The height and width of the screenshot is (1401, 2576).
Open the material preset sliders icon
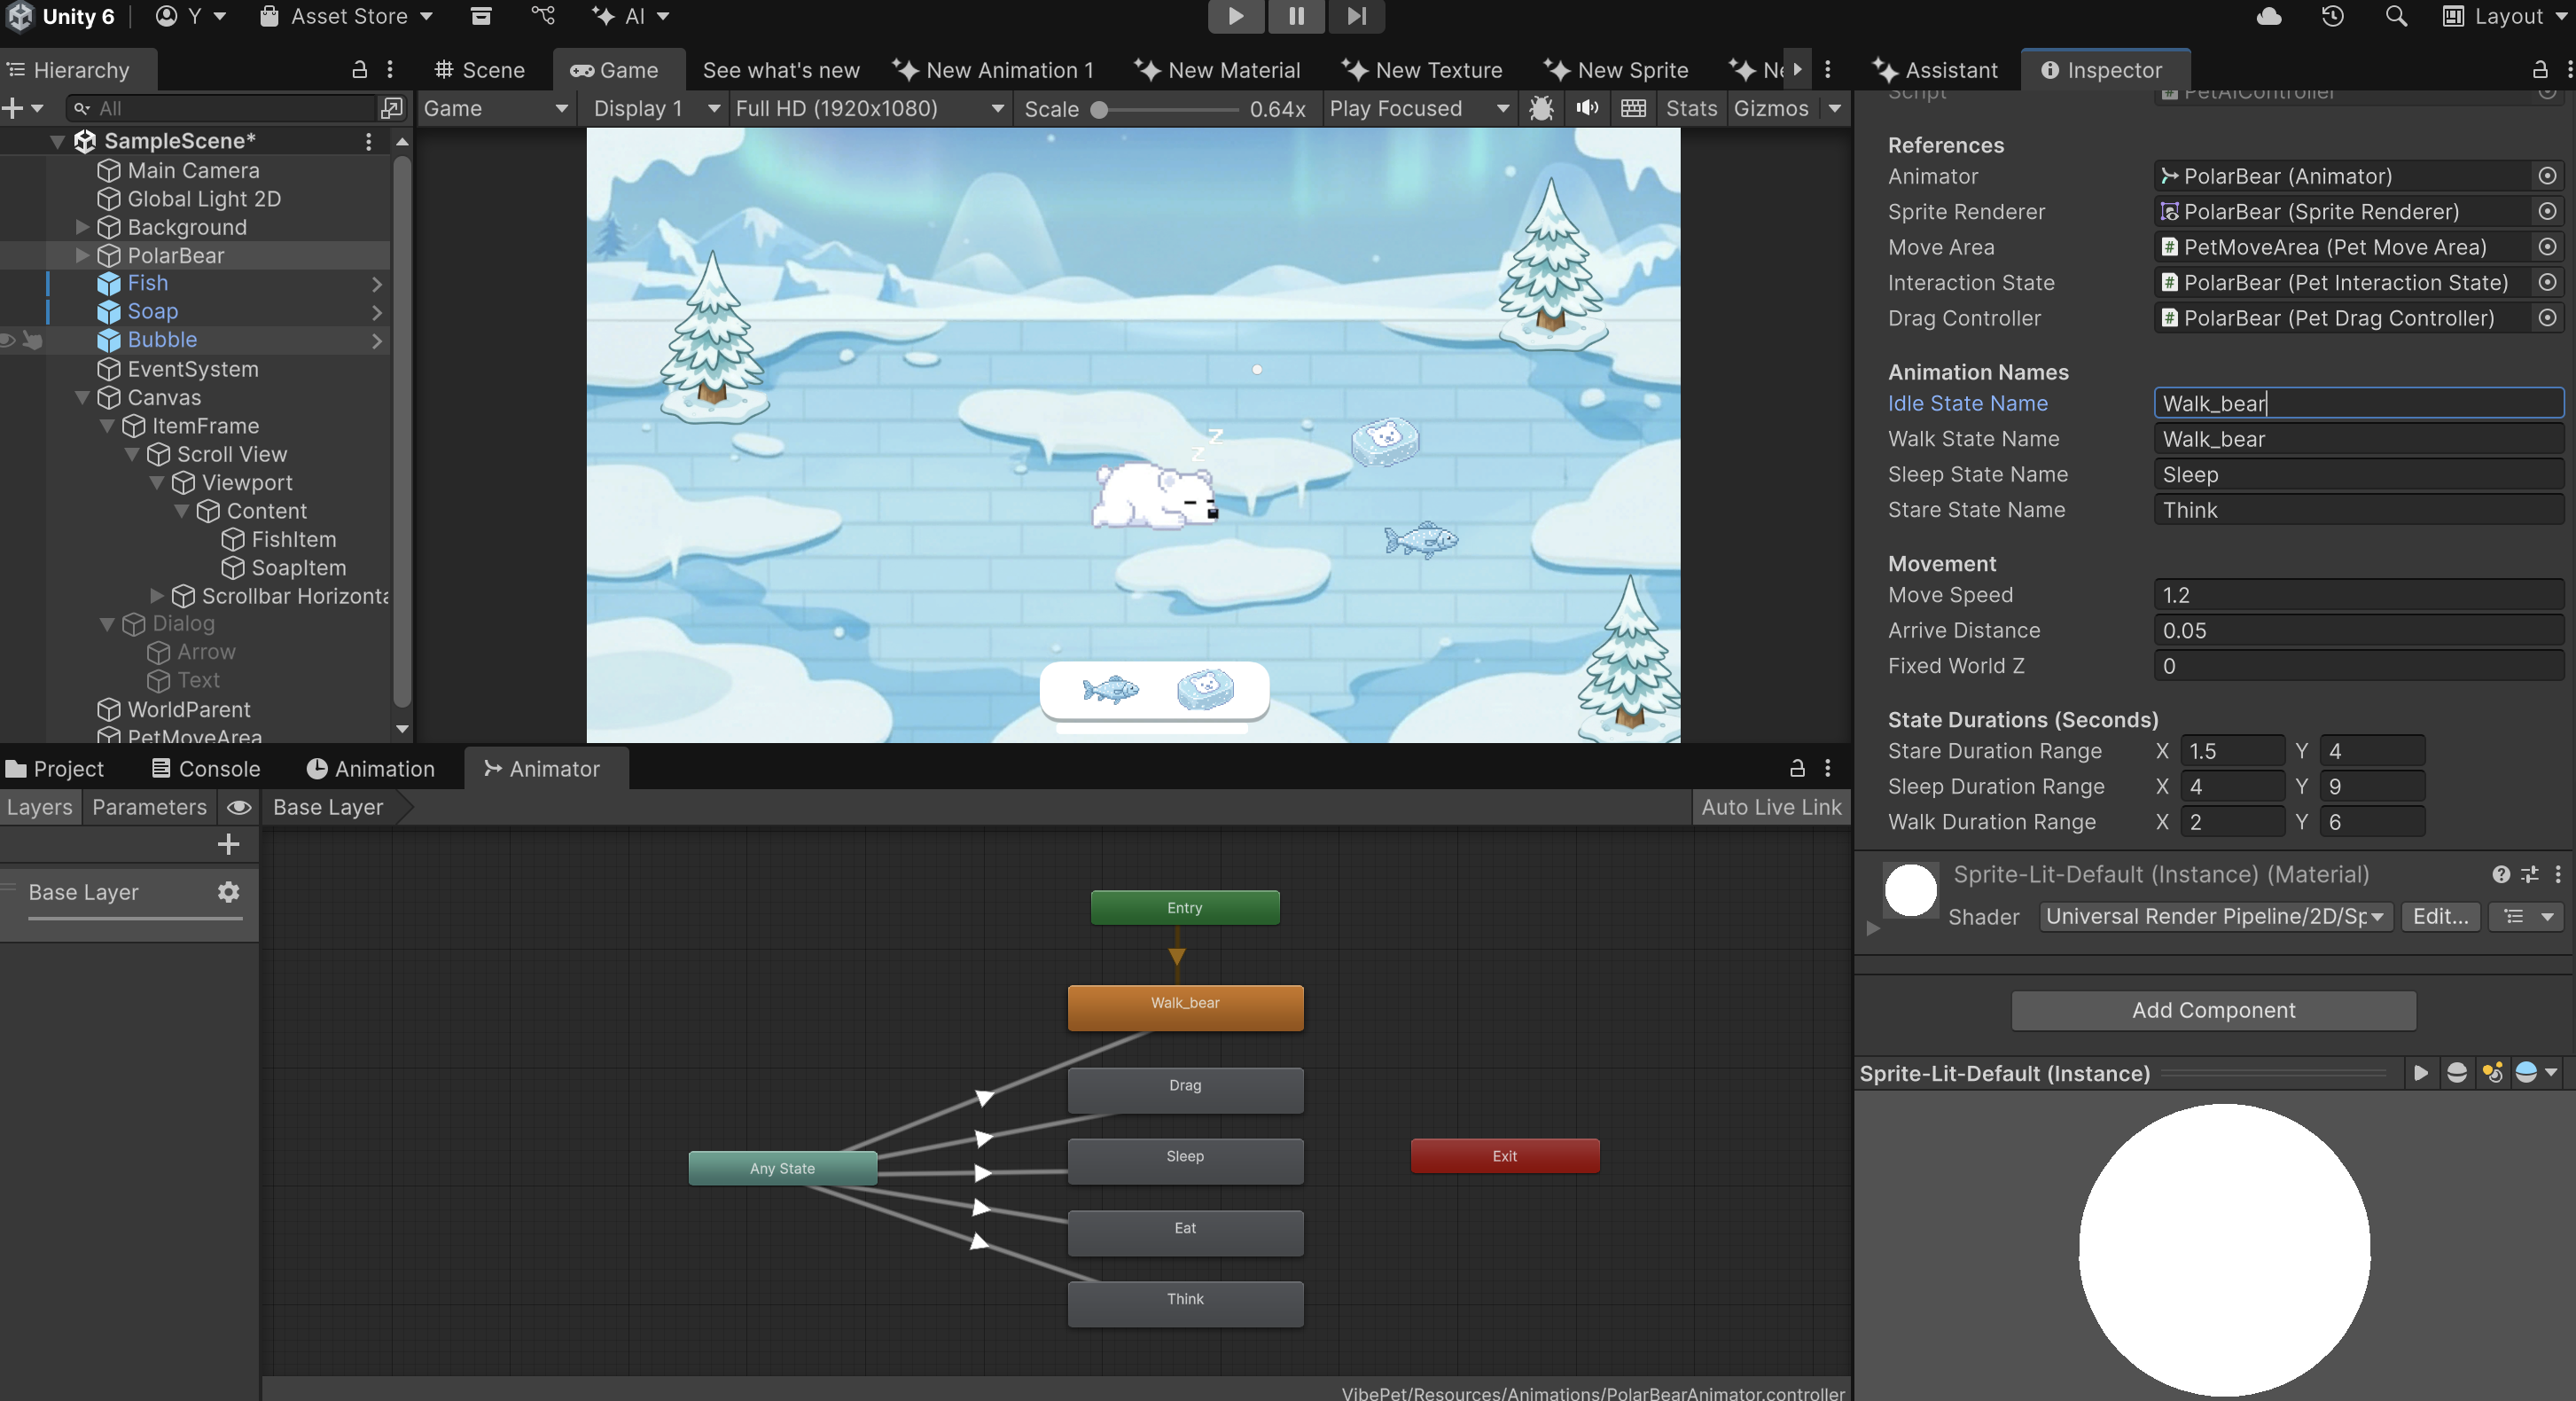[2529, 874]
